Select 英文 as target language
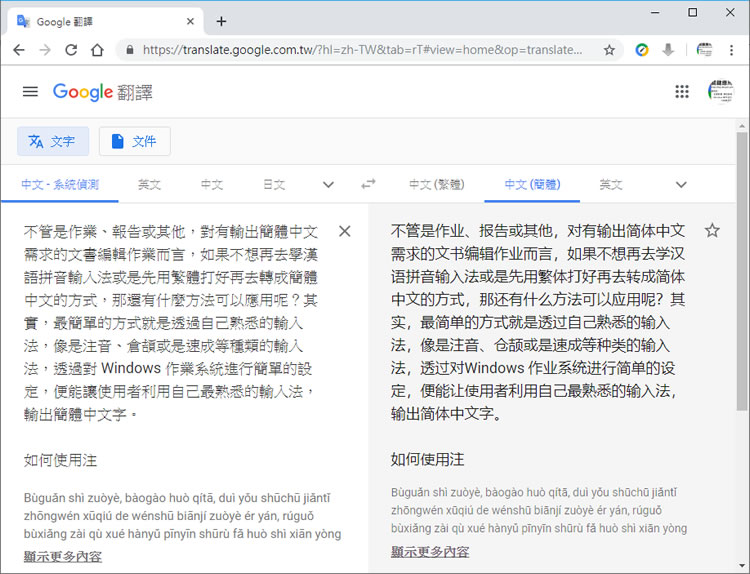Image resolution: width=750 pixels, height=574 pixels. click(x=611, y=185)
